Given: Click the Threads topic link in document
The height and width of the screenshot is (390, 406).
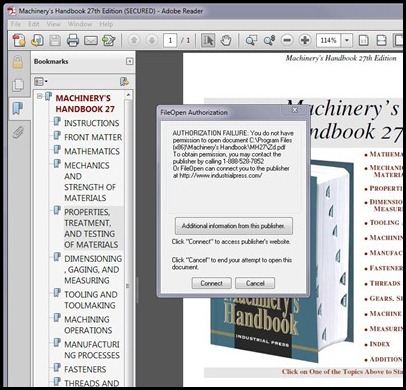Looking at the screenshot, I should point(385,283).
